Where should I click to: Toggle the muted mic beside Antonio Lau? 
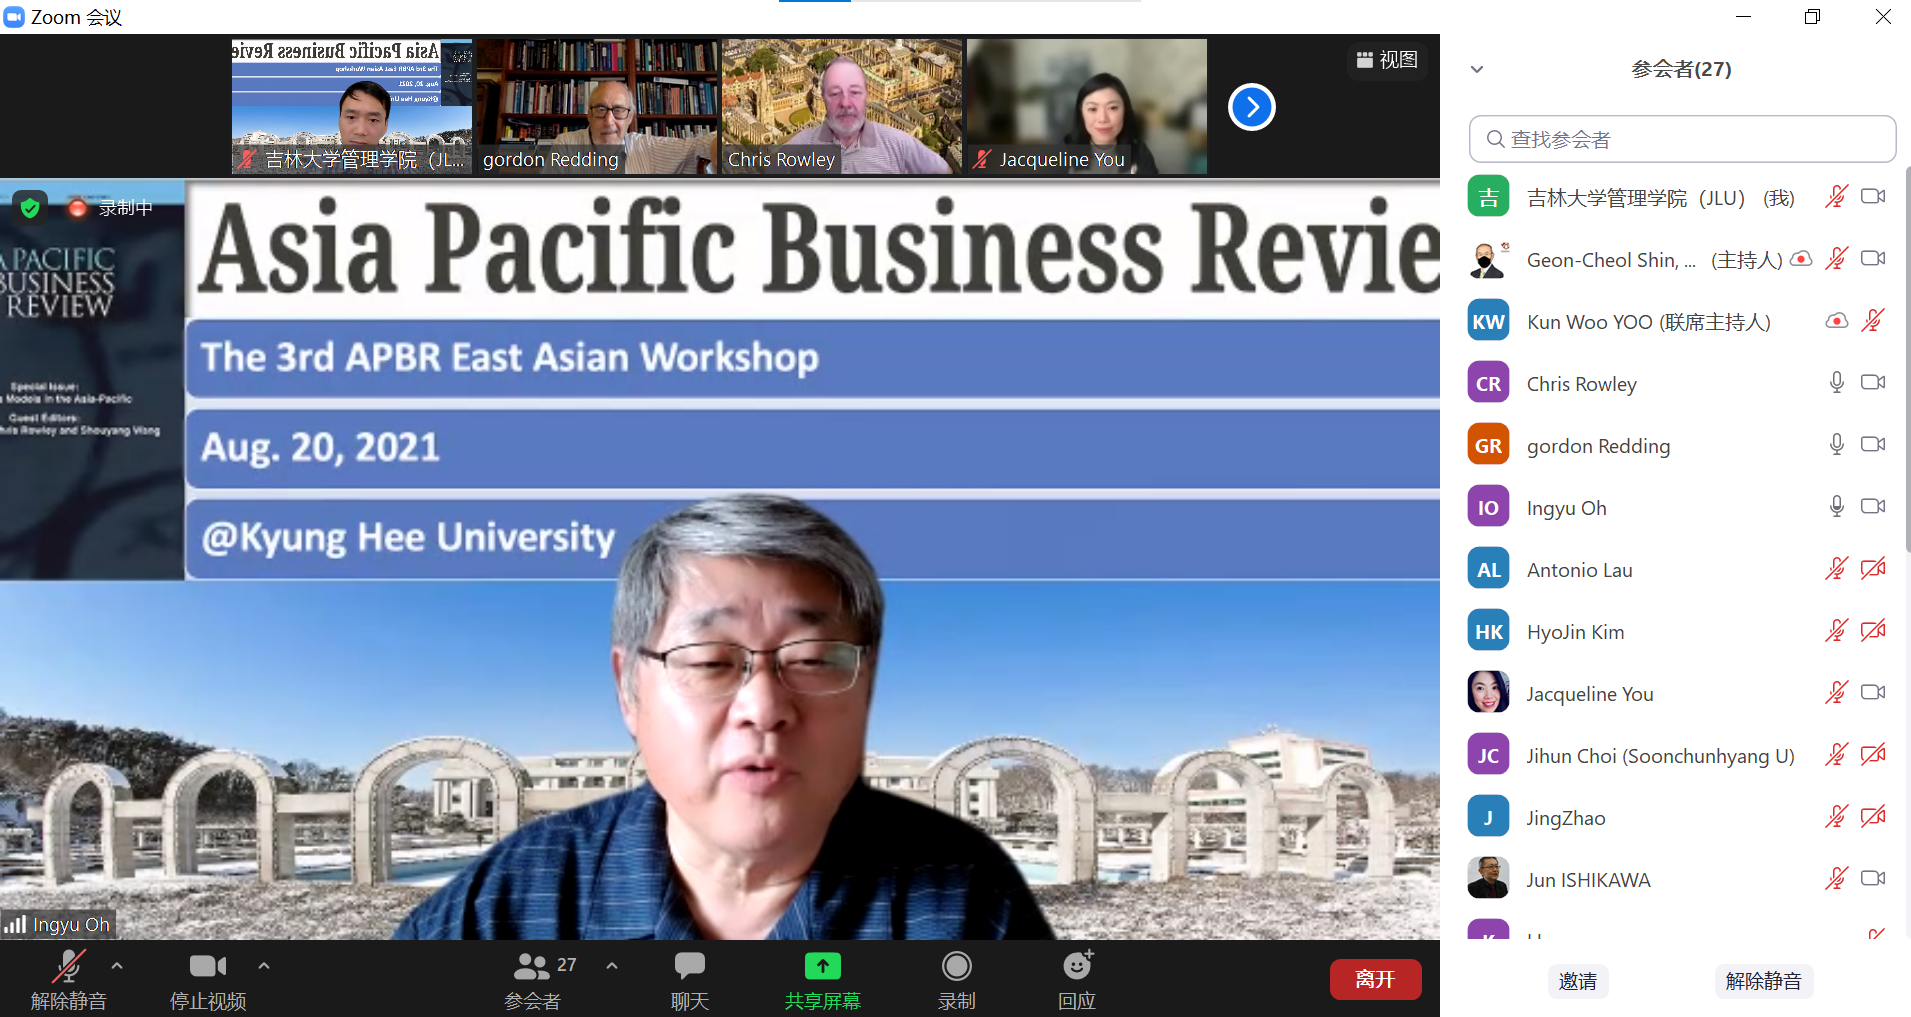(x=1836, y=569)
